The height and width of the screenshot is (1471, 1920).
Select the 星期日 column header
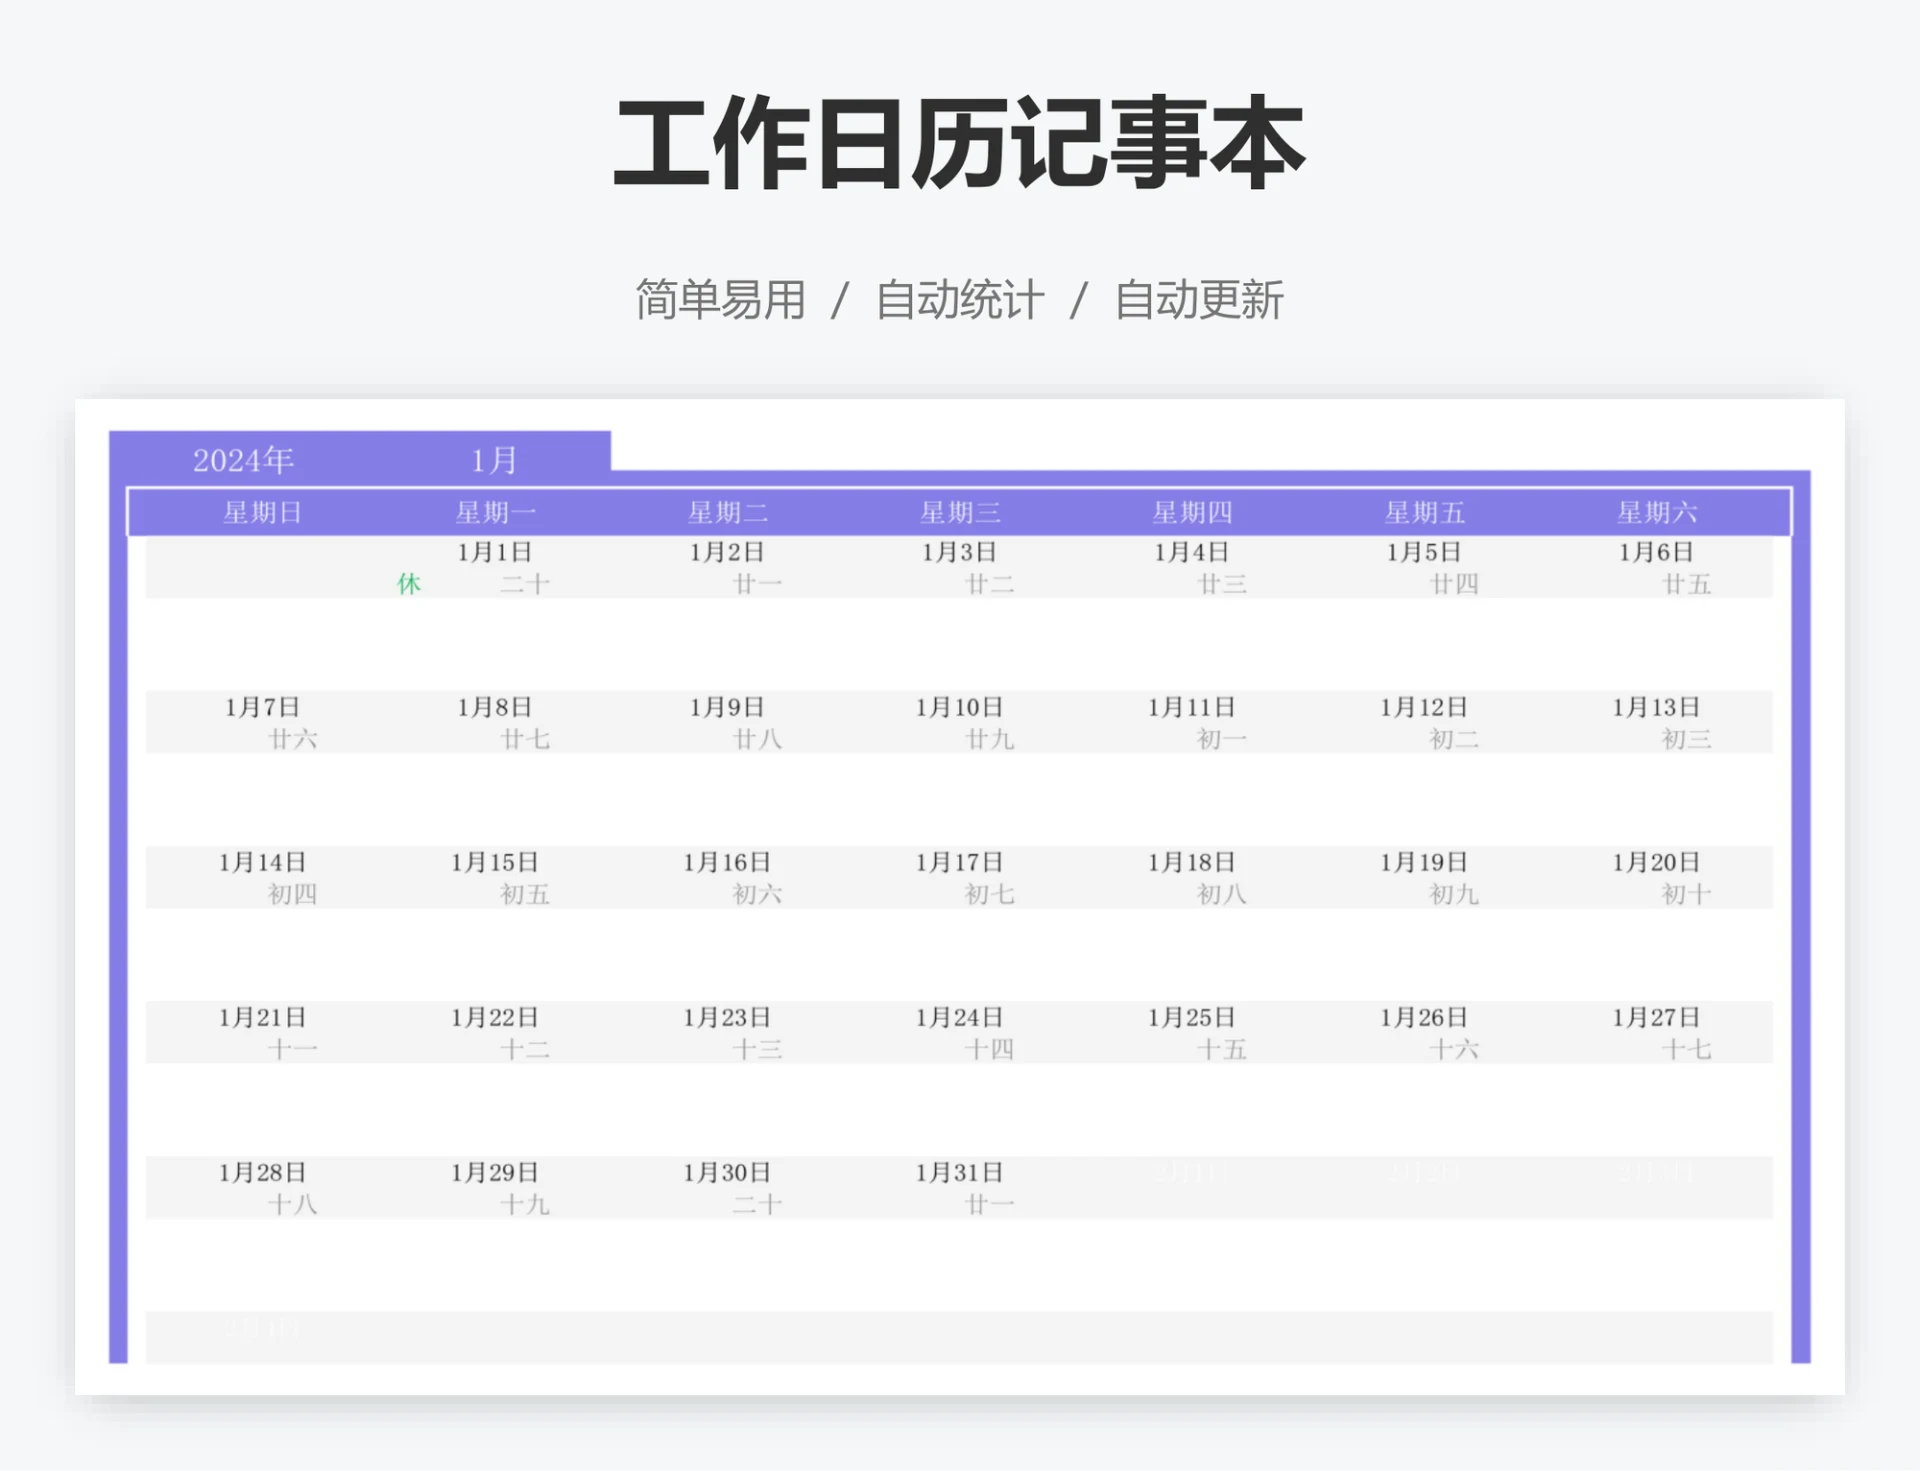point(263,513)
